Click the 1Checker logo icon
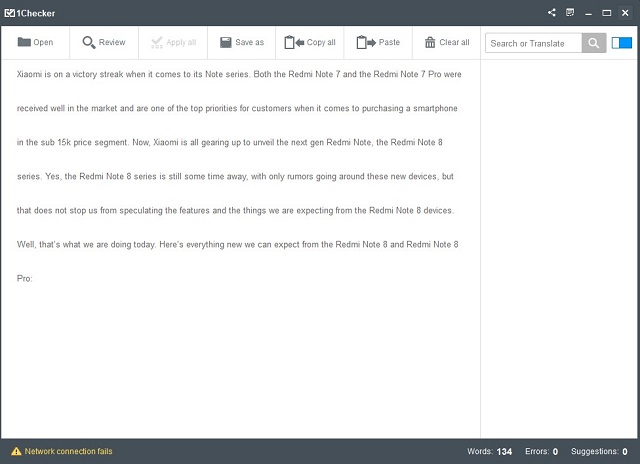Screen dimensions: 640x464 [x=9, y=13]
